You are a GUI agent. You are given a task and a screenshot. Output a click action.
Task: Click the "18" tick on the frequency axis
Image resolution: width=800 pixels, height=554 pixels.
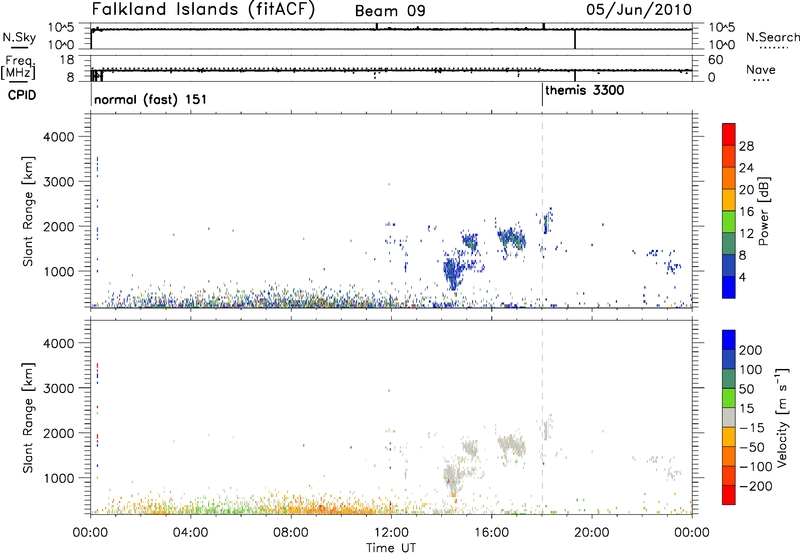67,60
